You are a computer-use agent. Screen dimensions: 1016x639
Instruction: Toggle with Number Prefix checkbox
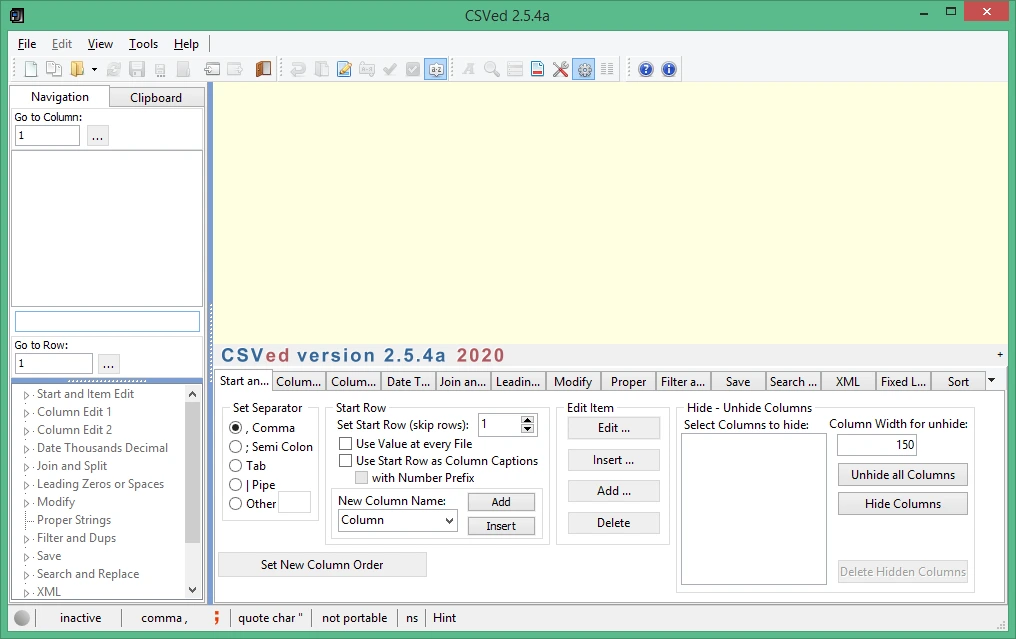click(362, 478)
